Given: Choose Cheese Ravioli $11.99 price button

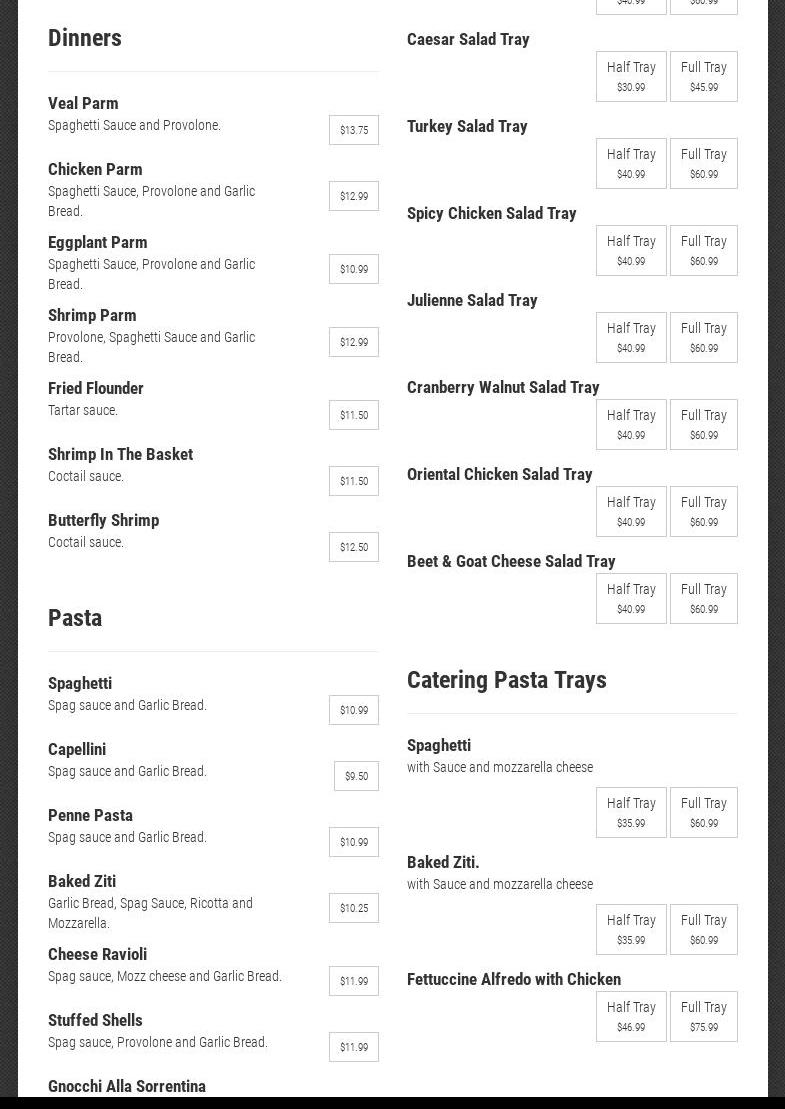Looking at the screenshot, I should 354,981.
